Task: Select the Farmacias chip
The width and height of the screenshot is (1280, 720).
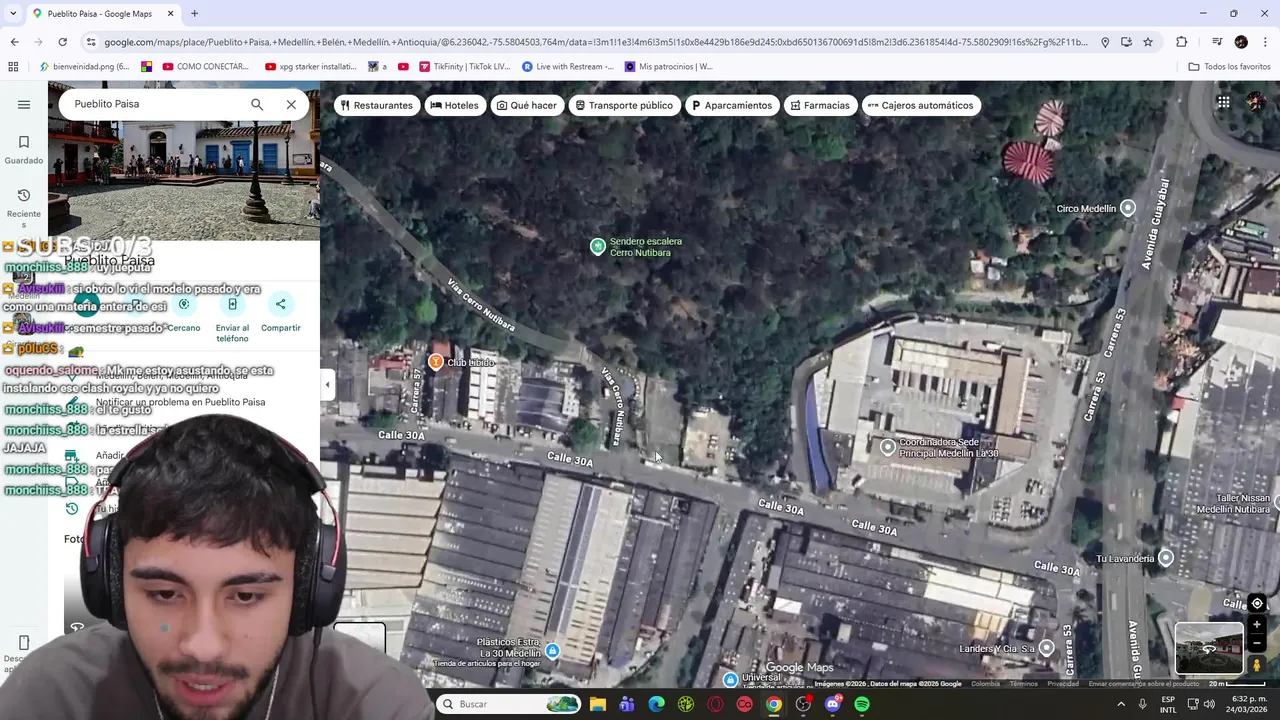Action: pos(820,105)
